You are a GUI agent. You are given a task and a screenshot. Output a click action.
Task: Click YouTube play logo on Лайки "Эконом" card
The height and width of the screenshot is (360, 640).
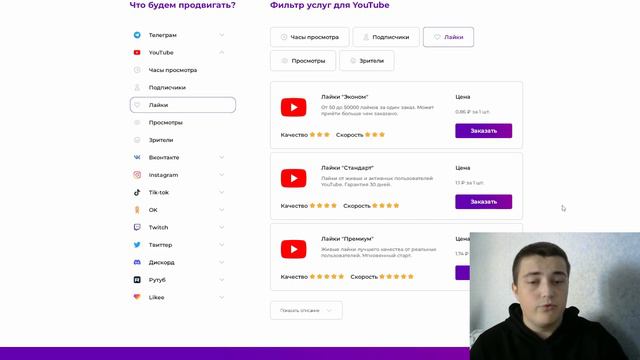pos(293,107)
